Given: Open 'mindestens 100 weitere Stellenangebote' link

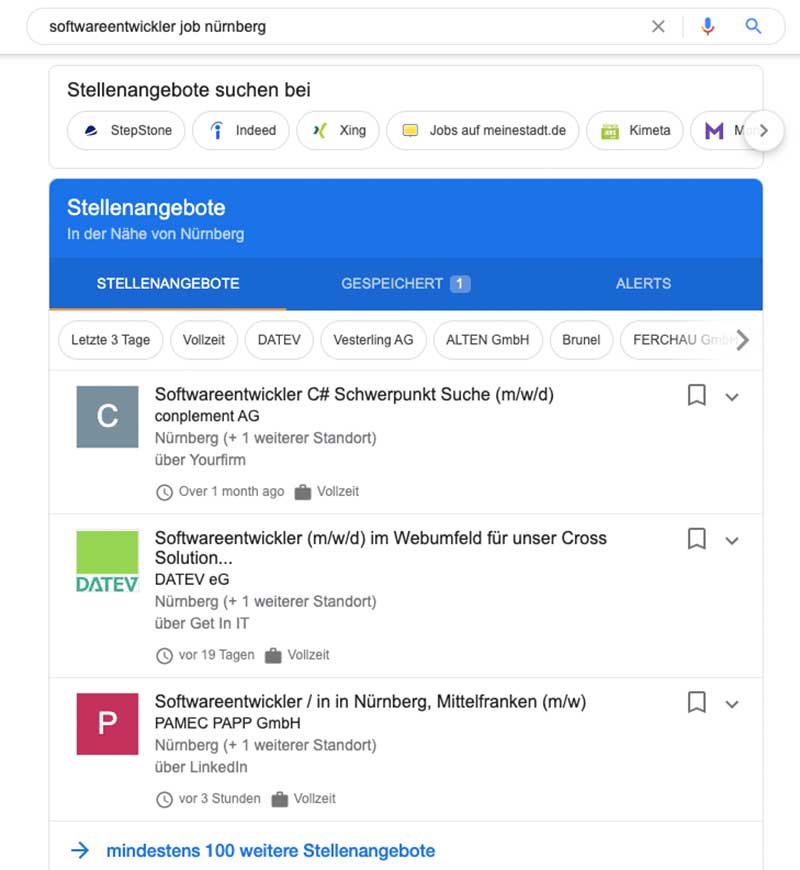Looking at the screenshot, I should click(x=271, y=851).
